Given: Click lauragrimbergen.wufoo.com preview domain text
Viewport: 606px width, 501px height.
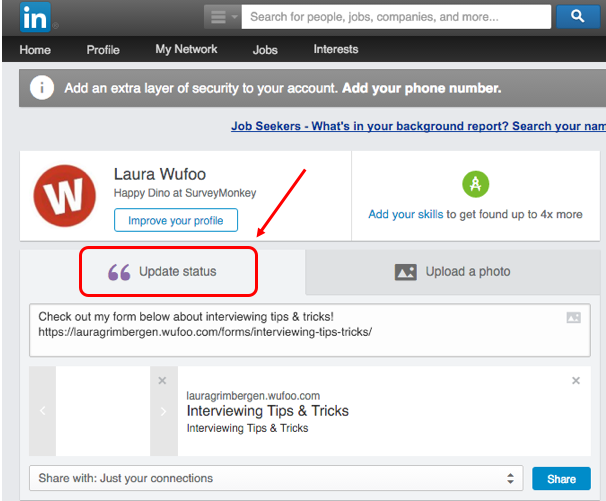Looking at the screenshot, I should [253, 396].
